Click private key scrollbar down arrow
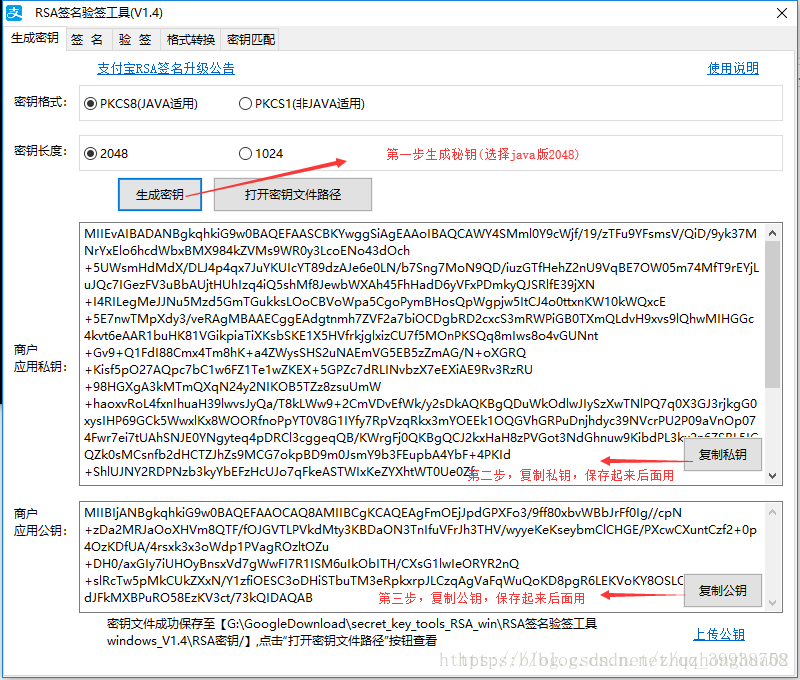The width and height of the screenshot is (800, 680). [x=772, y=476]
